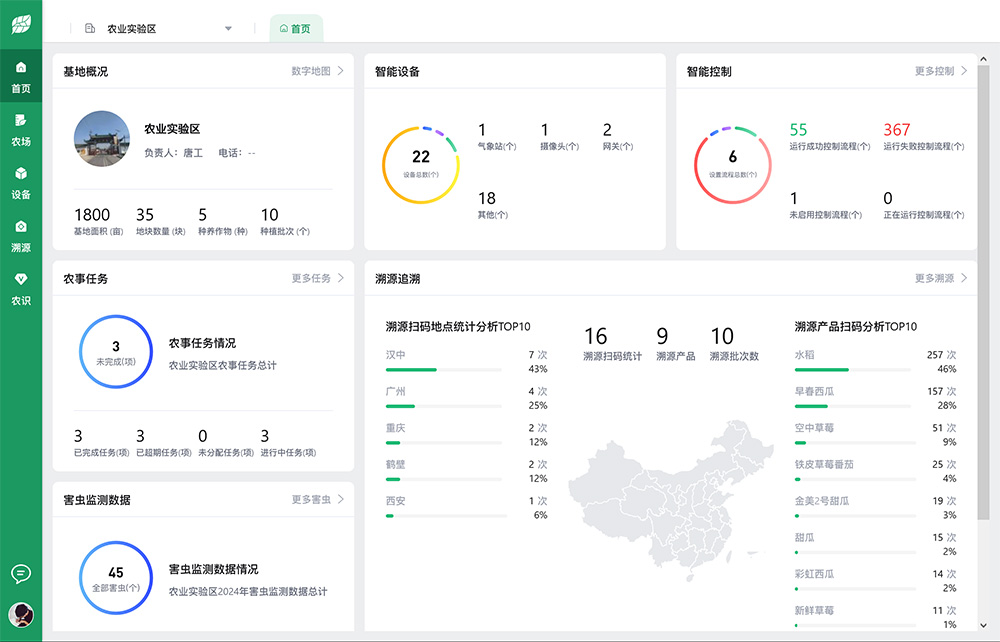Open the 首页 home sidebar icon

click(x=21, y=76)
